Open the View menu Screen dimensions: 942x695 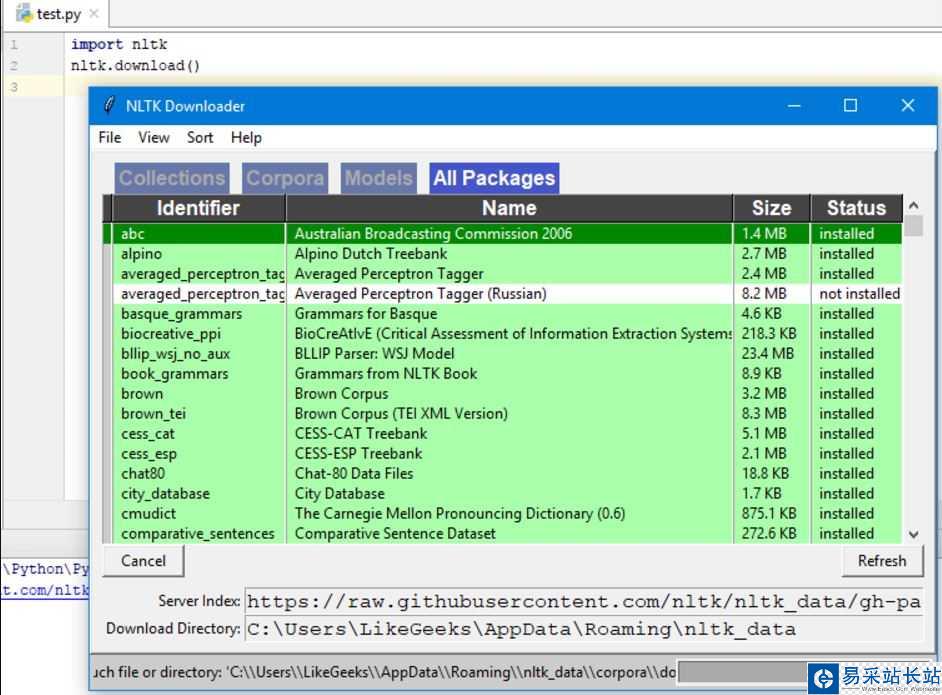click(154, 138)
